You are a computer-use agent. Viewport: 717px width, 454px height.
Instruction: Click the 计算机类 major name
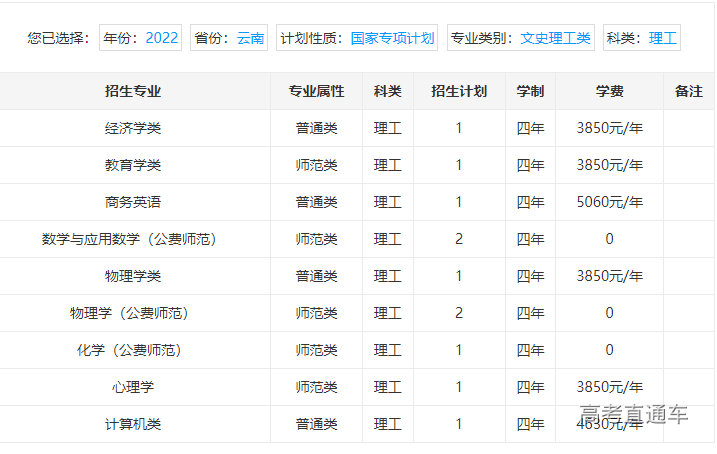coord(133,424)
